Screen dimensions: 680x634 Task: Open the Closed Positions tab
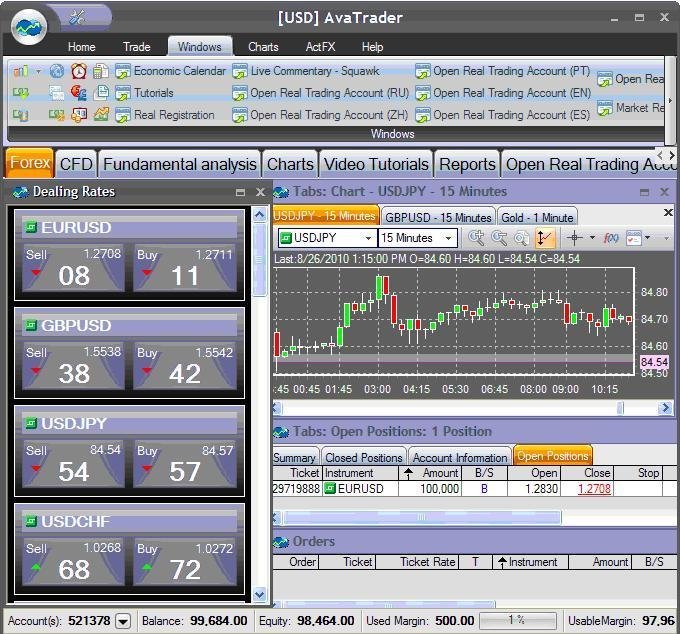pos(363,457)
